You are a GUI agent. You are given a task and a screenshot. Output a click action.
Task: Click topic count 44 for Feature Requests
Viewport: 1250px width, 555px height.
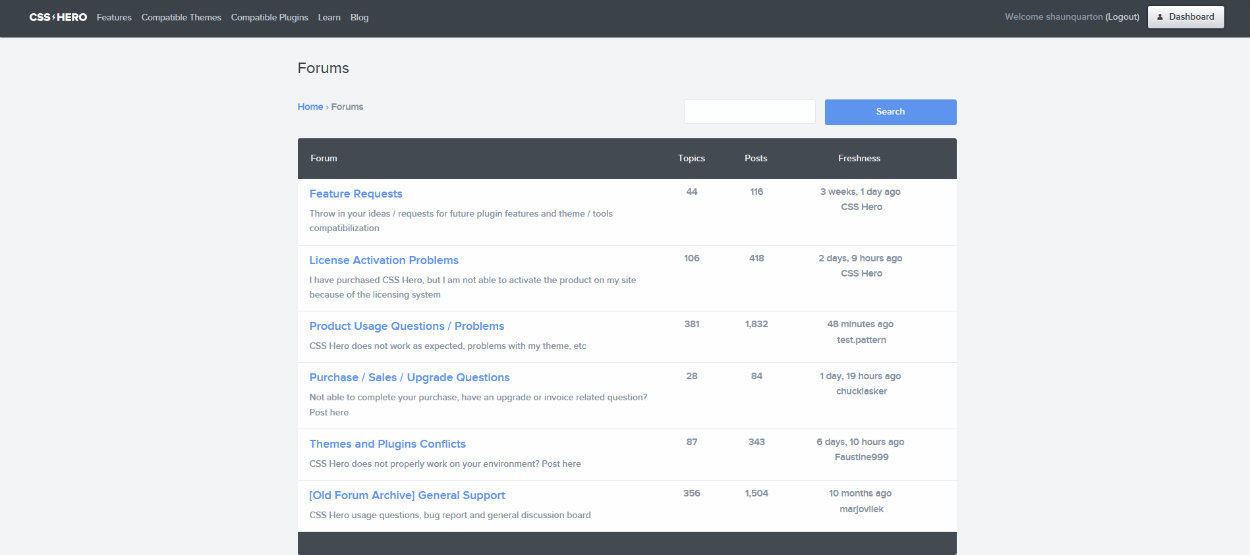tap(692, 192)
